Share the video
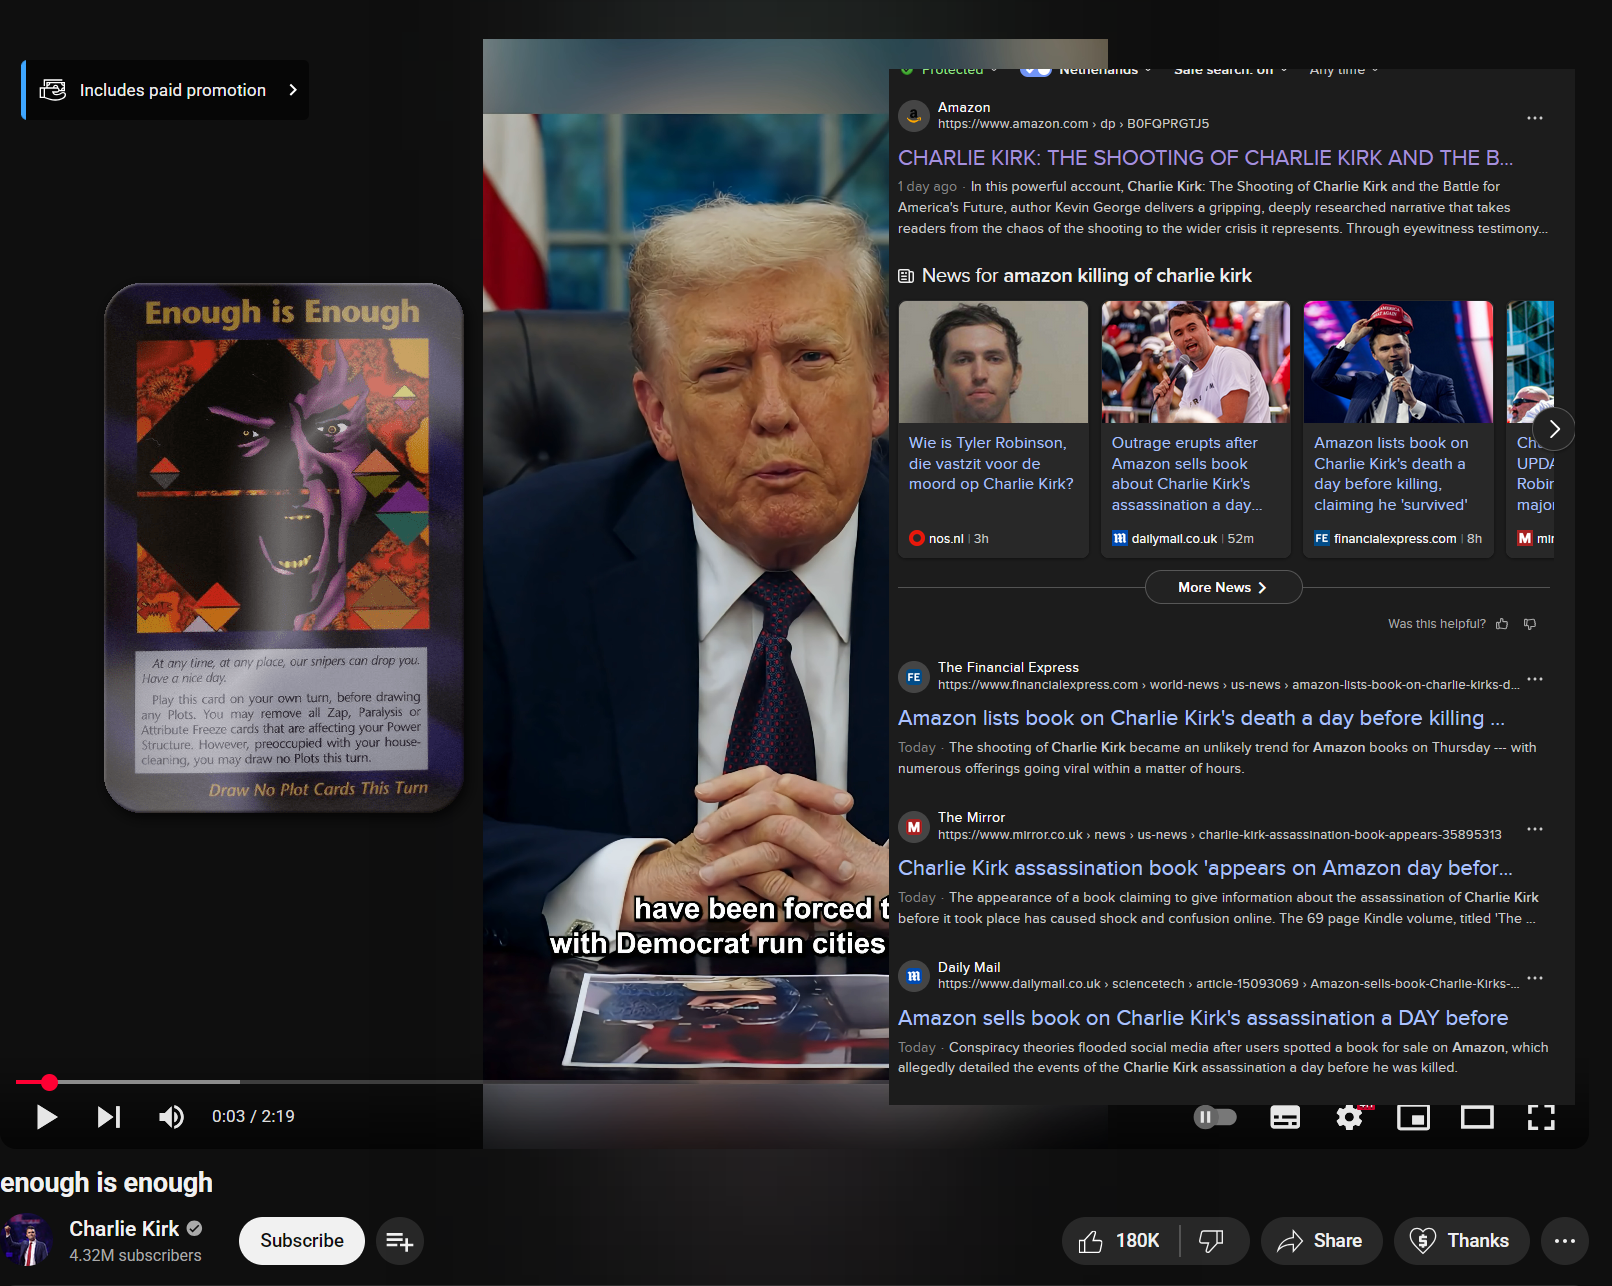This screenshot has height=1286, width=1612. click(1321, 1241)
